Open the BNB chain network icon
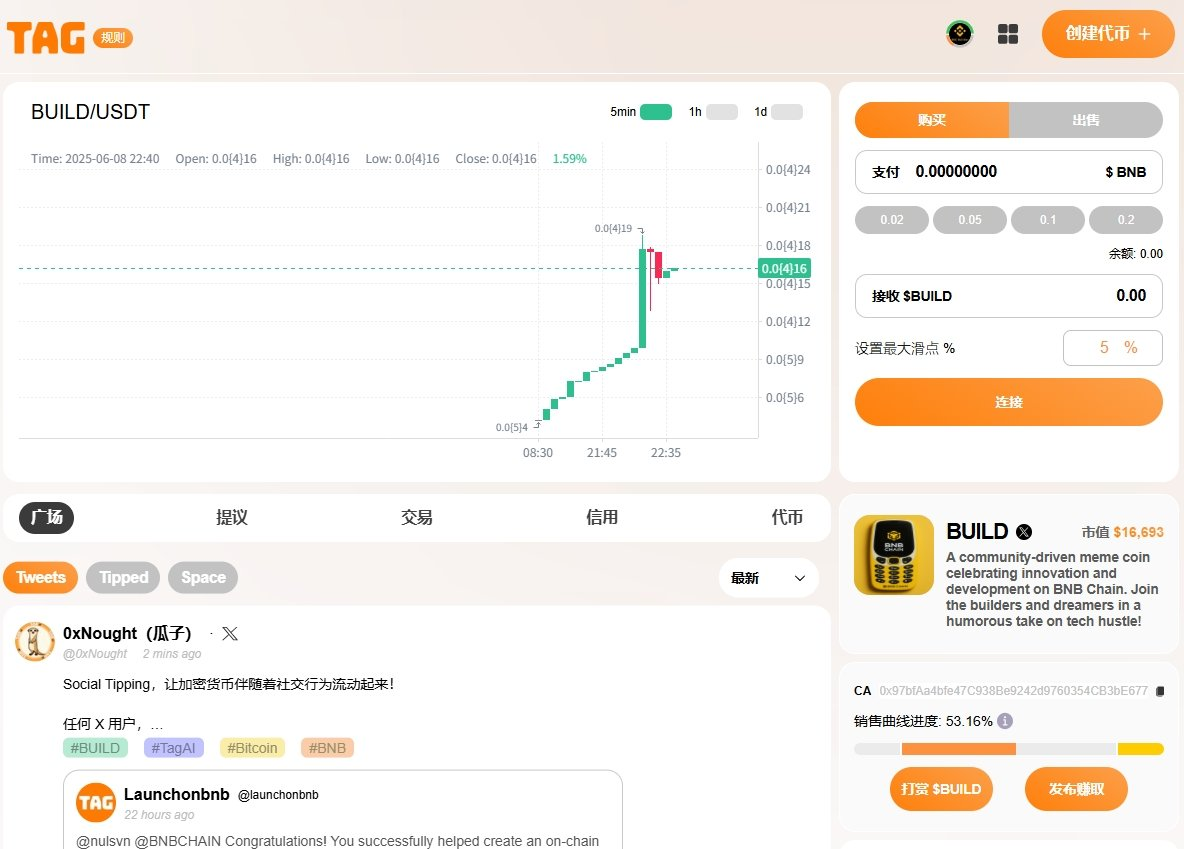Viewport: 1184px width, 849px height. pyautogui.click(x=960, y=33)
